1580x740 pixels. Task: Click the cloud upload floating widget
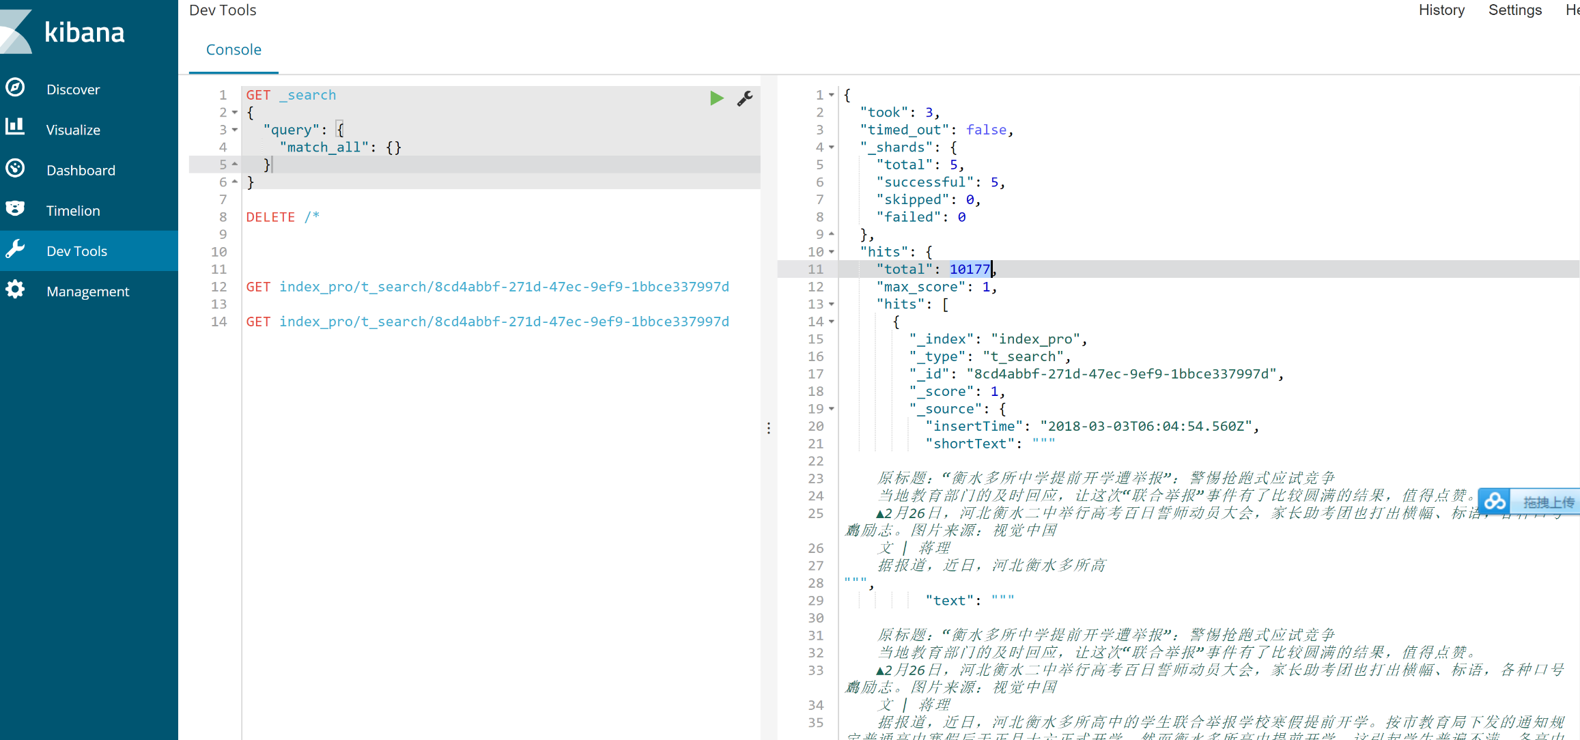(1529, 501)
